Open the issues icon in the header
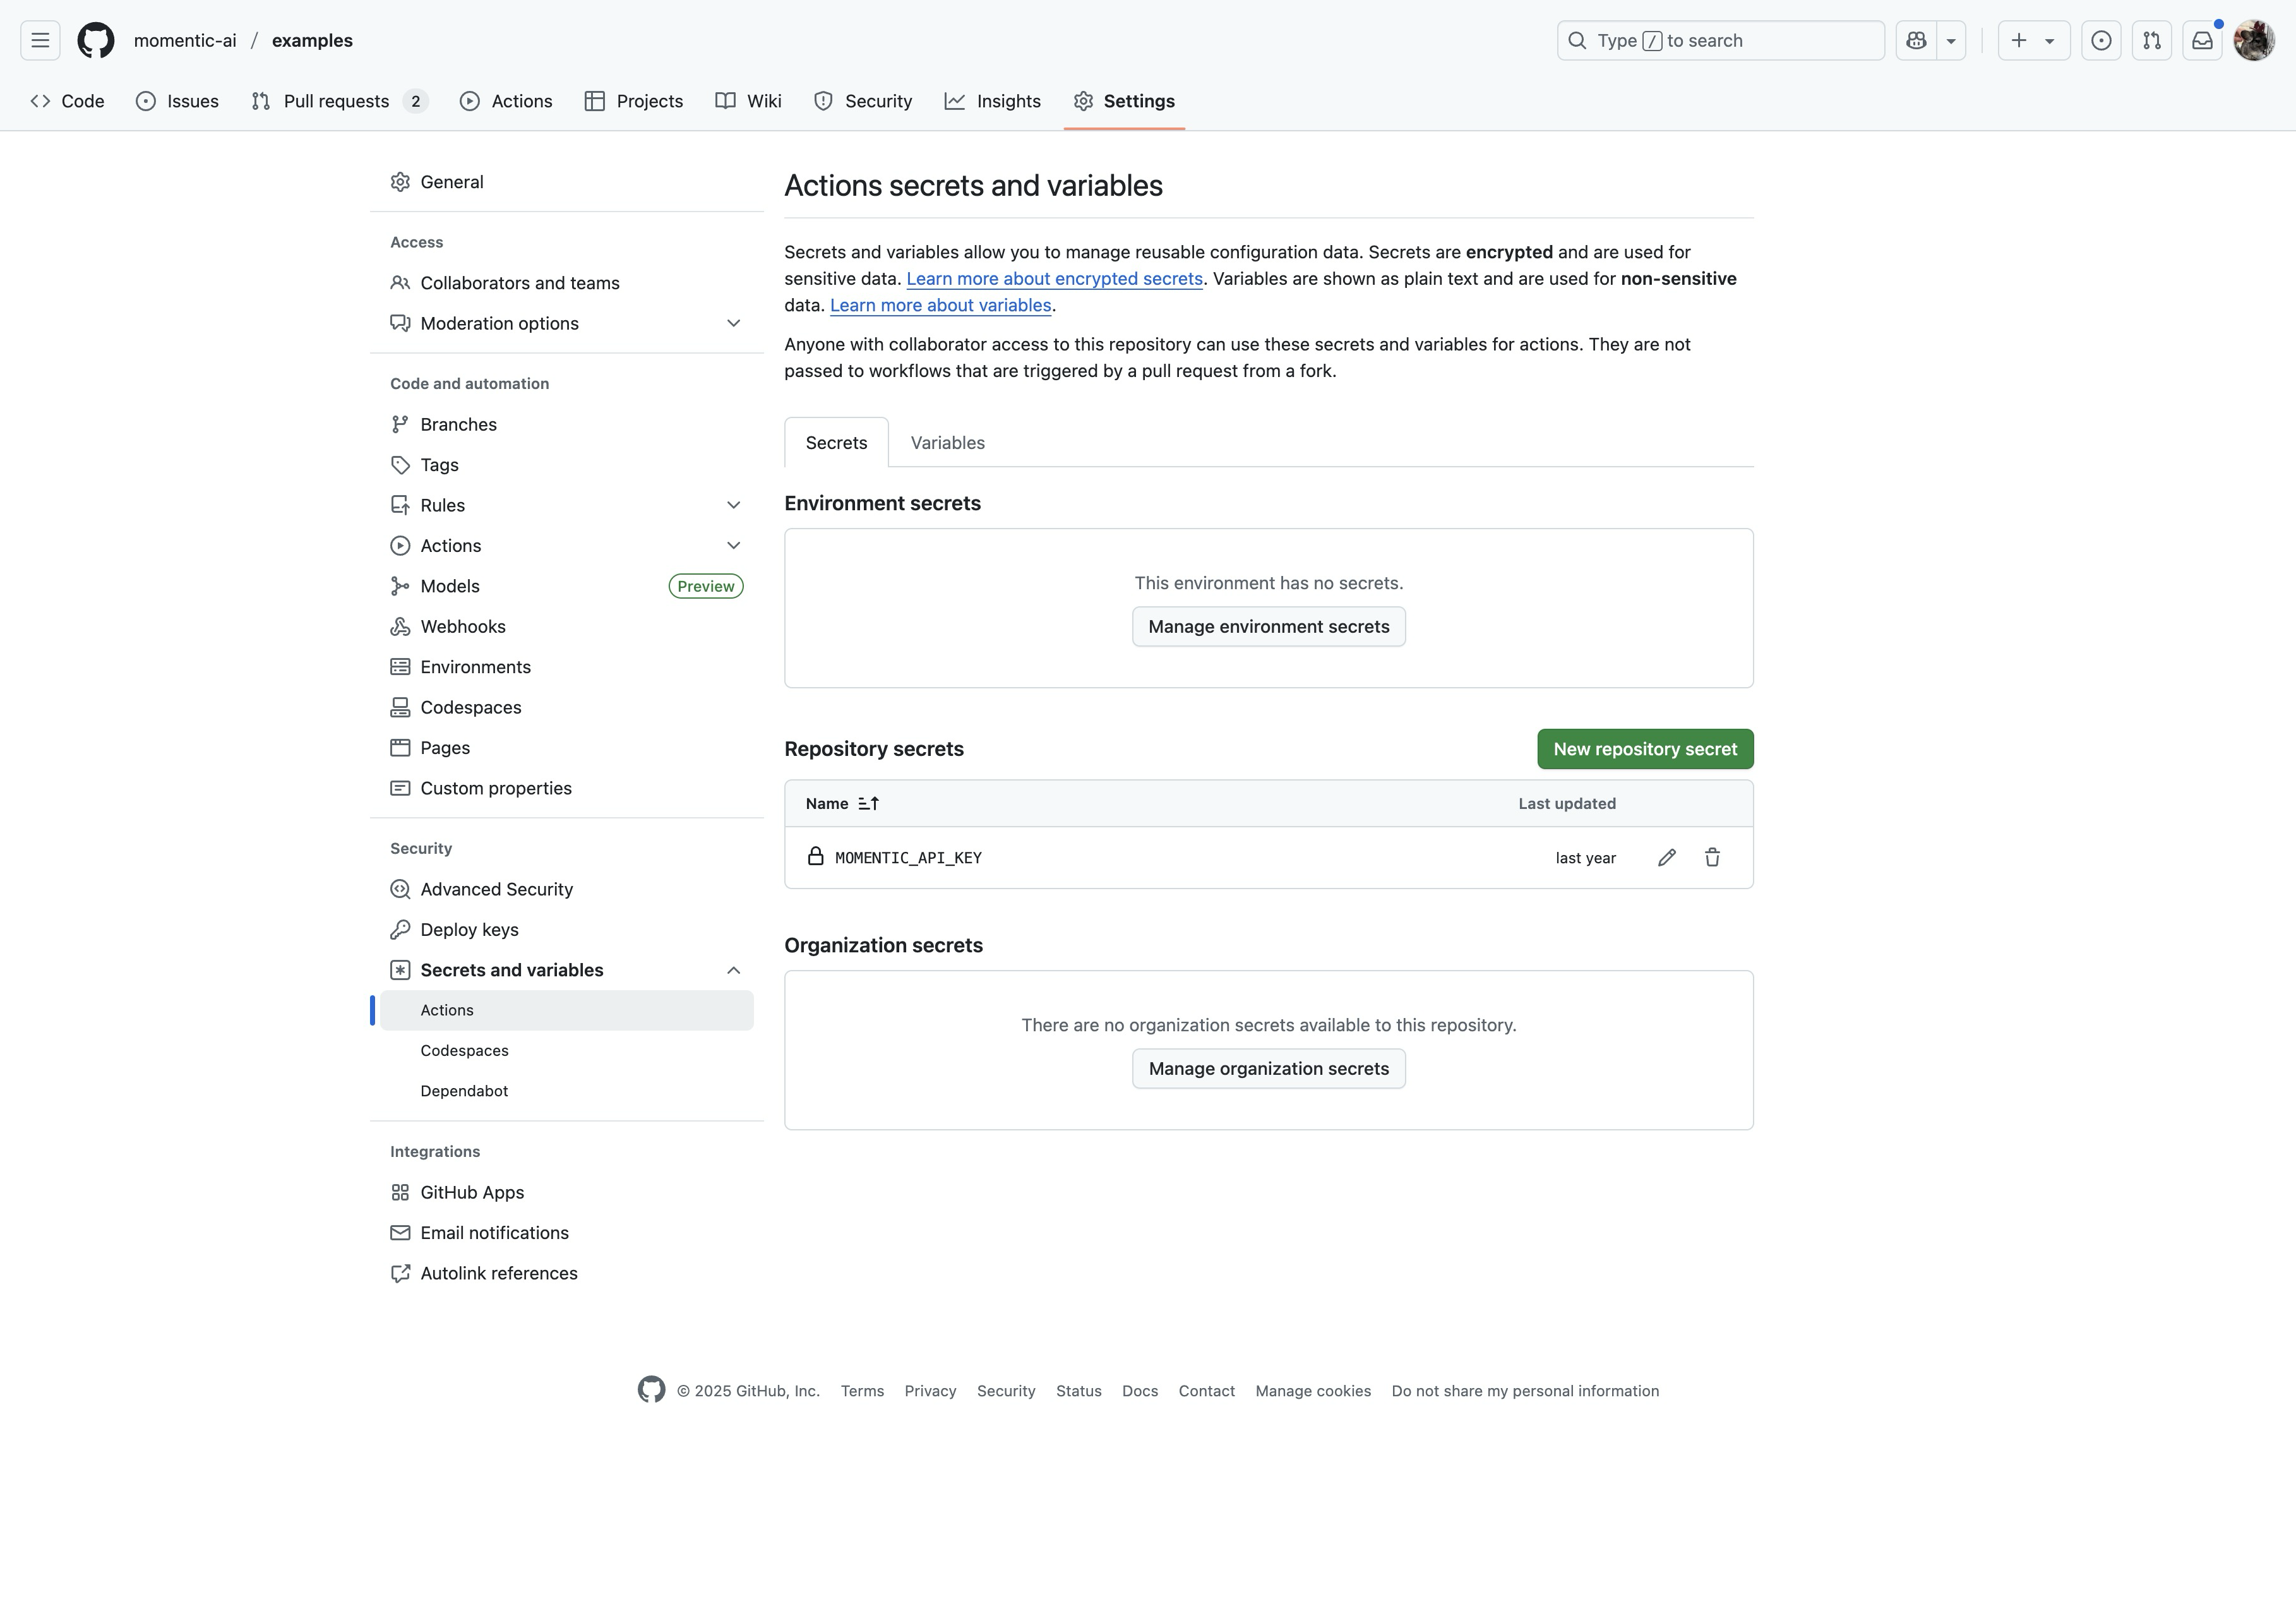Screen dimensions: 2296x1599 click(x=2101, y=41)
